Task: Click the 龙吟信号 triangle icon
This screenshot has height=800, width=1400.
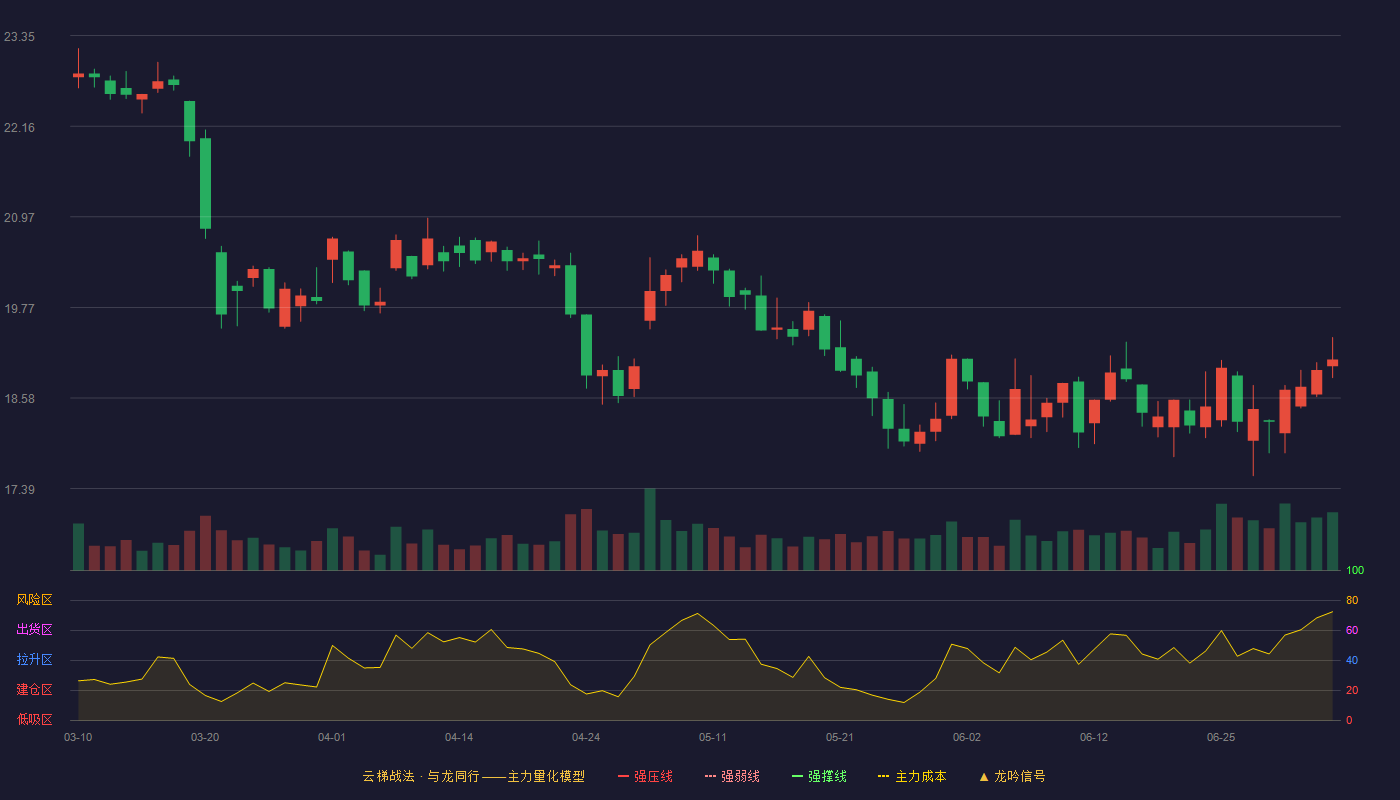Action: pyautogui.click(x=983, y=776)
